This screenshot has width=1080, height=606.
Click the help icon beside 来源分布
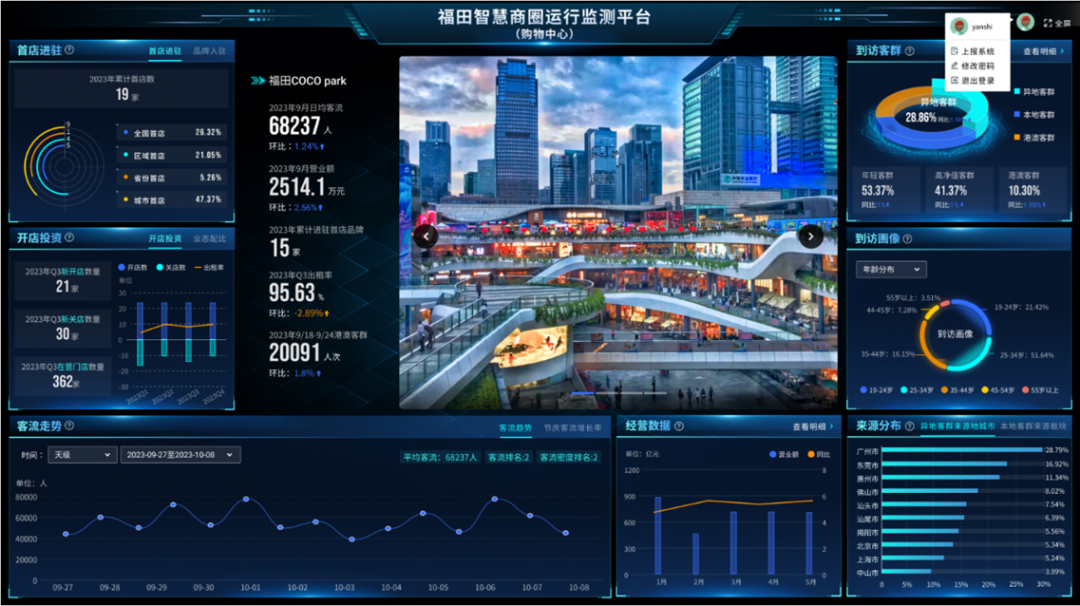coord(909,424)
